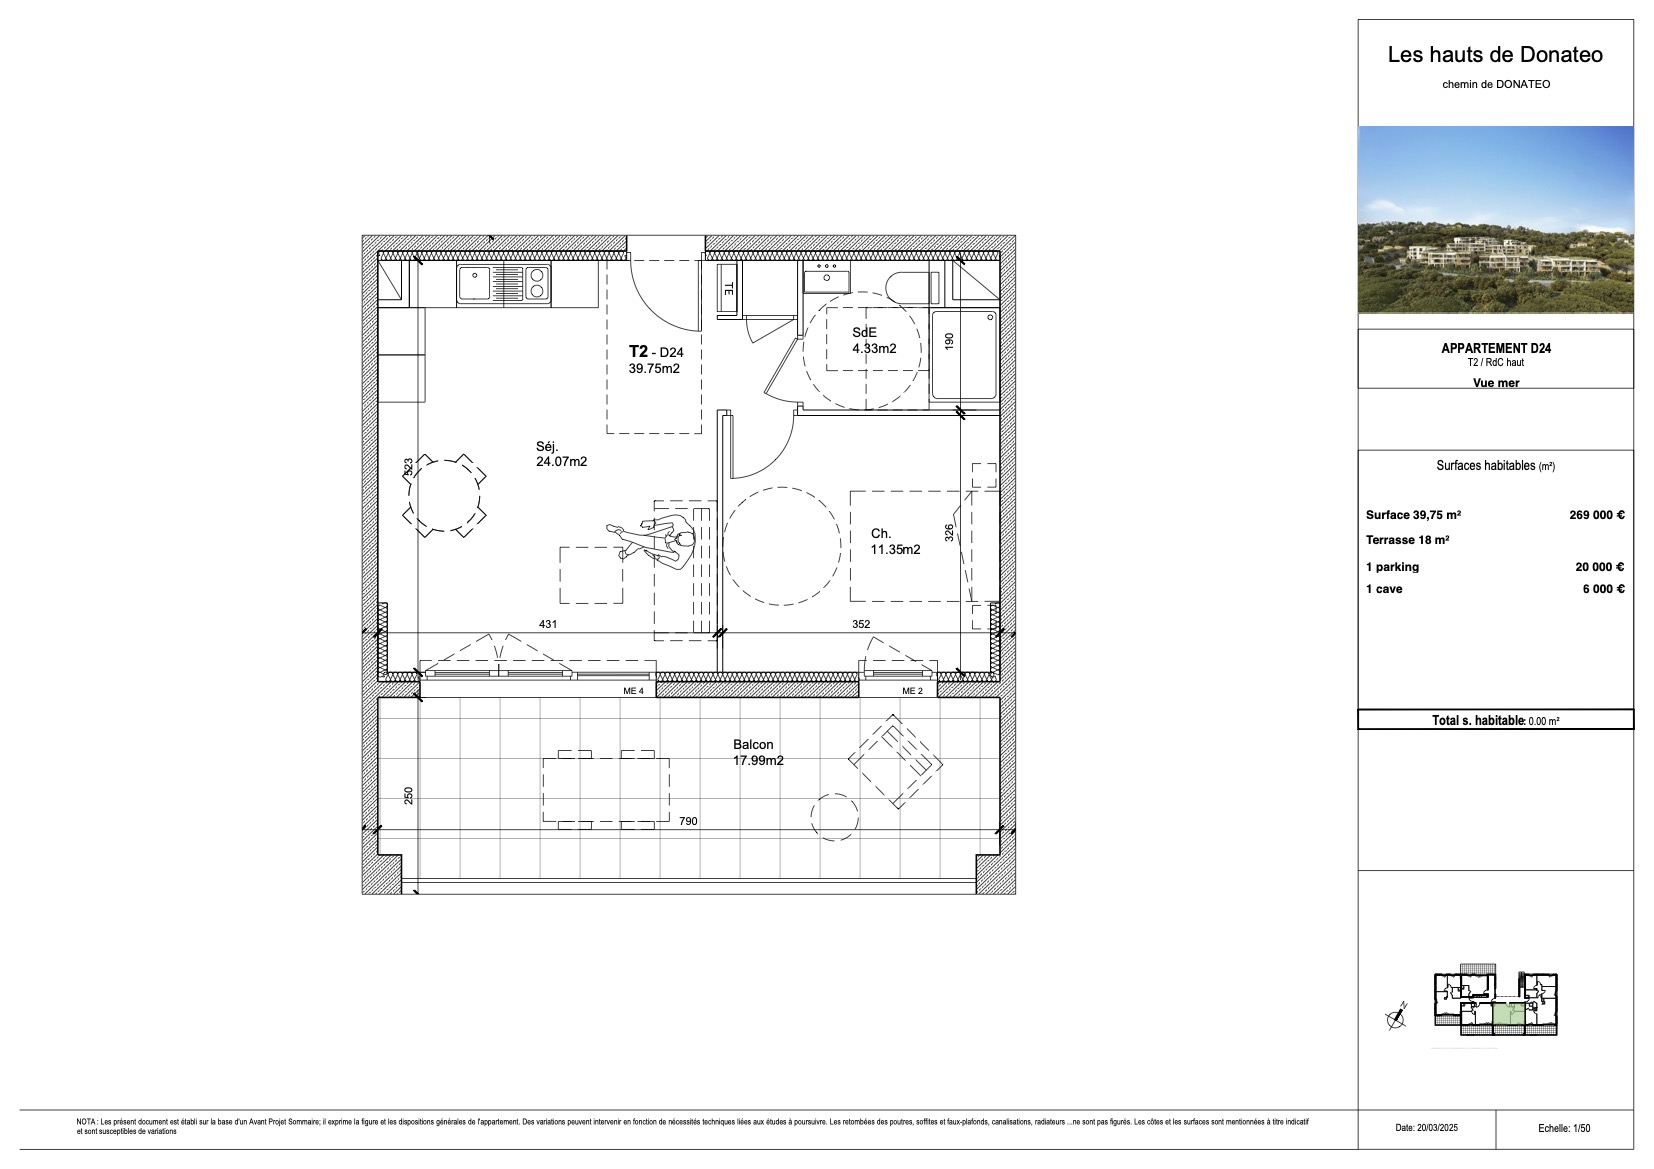Click the dashed coffee table square
This screenshot has width=1654, height=1169.
[591, 575]
